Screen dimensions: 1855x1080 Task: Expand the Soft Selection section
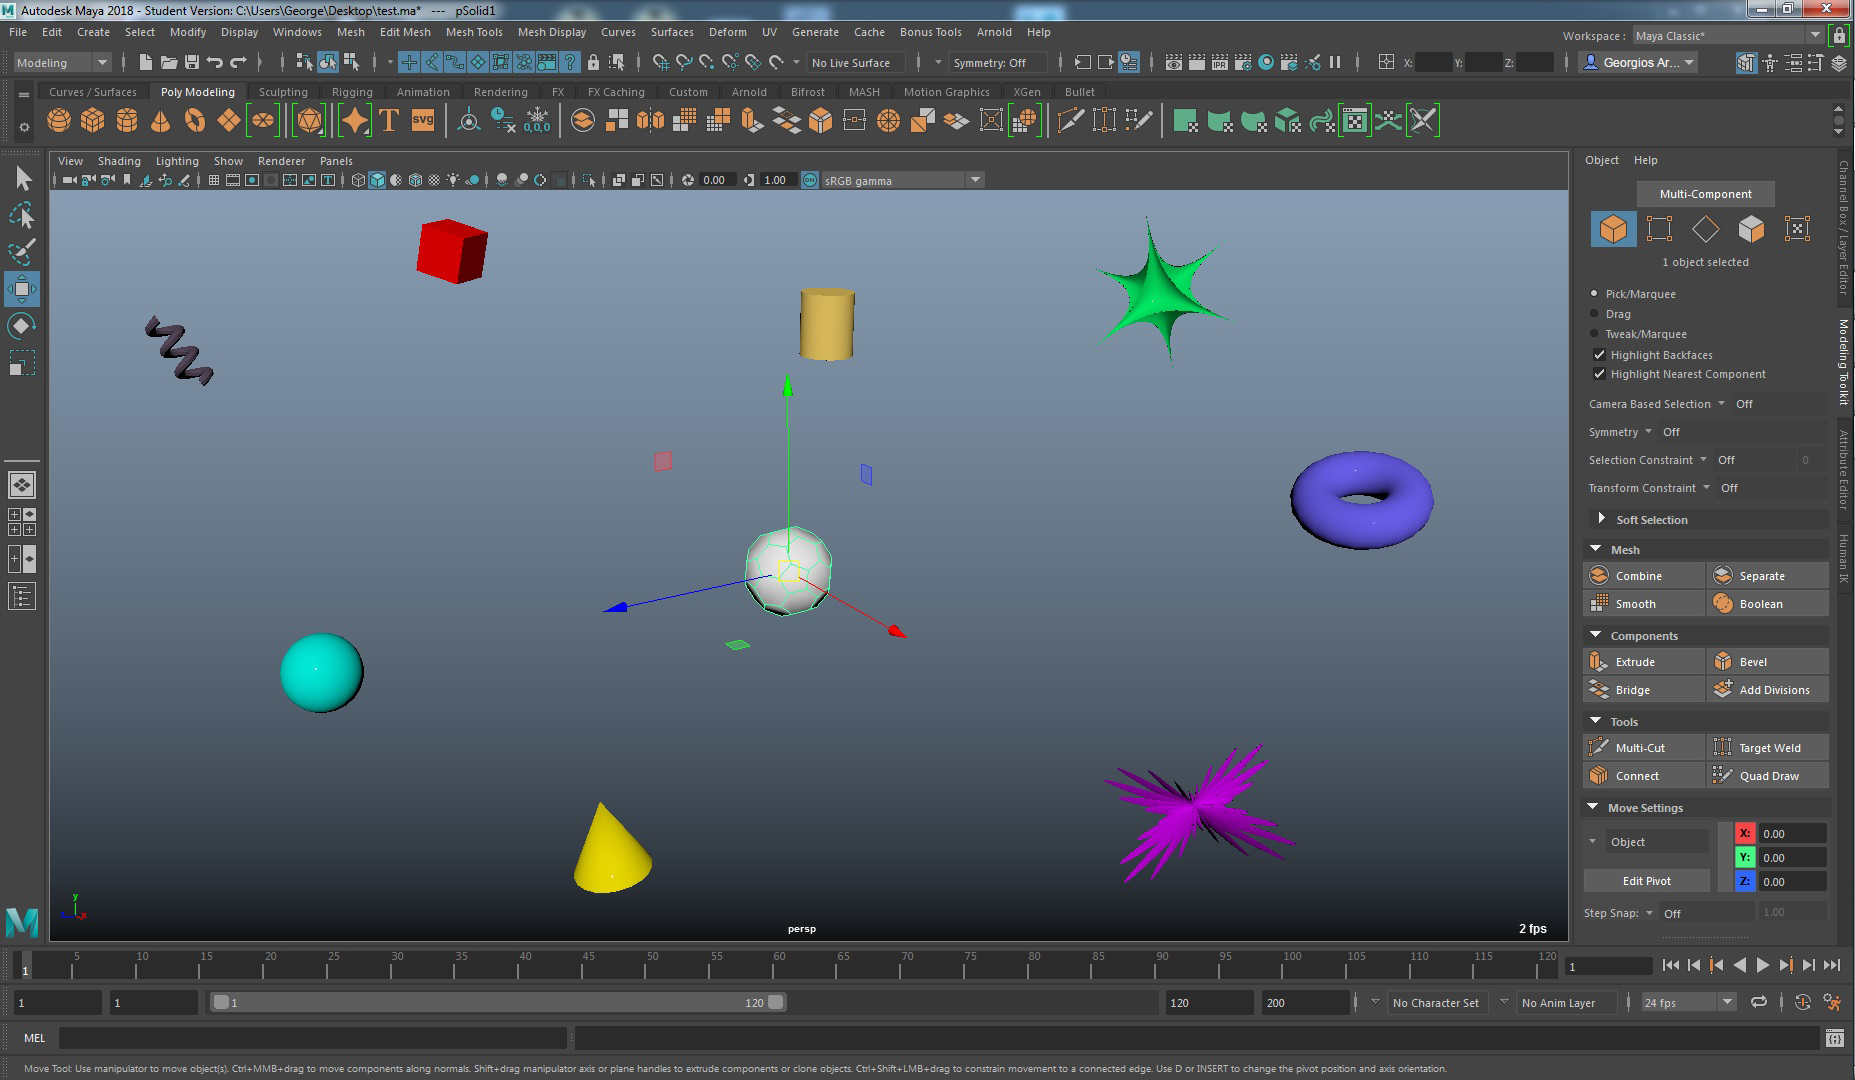(1601, 519)
